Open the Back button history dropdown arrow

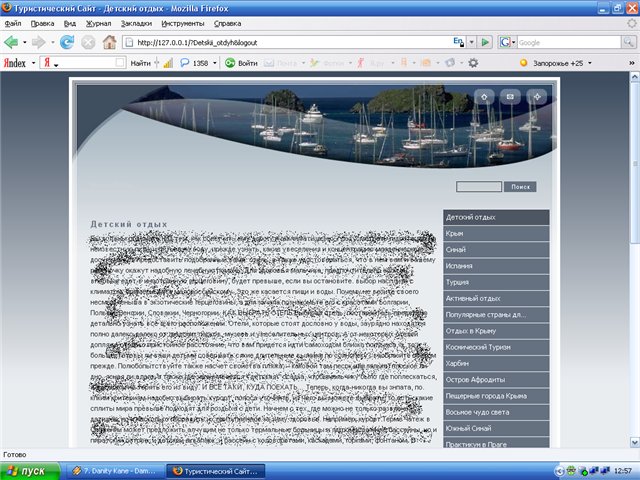click(24, 42)
